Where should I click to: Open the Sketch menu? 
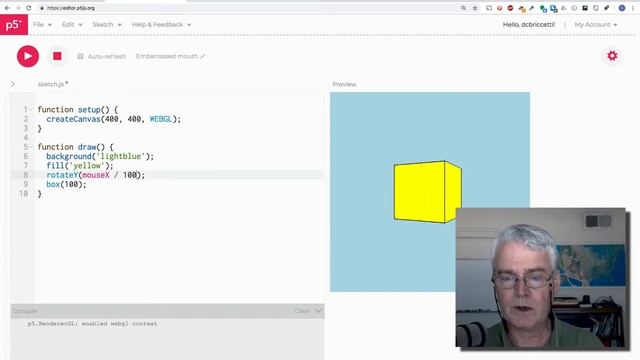[107, 24]
